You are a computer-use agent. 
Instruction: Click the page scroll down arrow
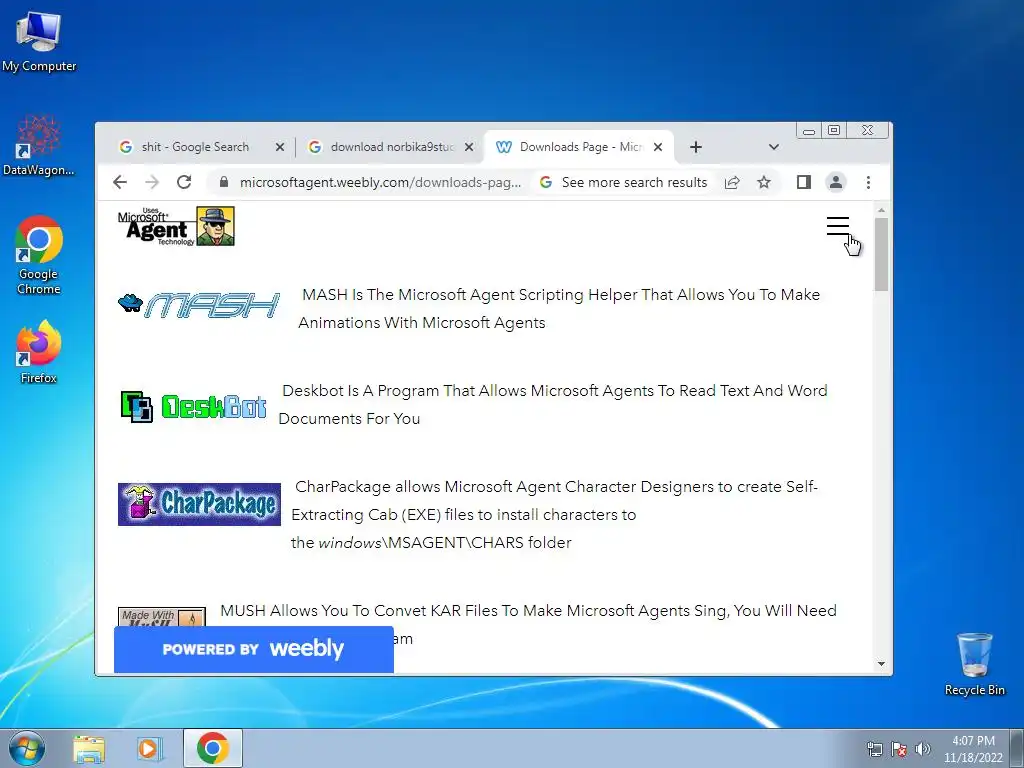(881, 664)
